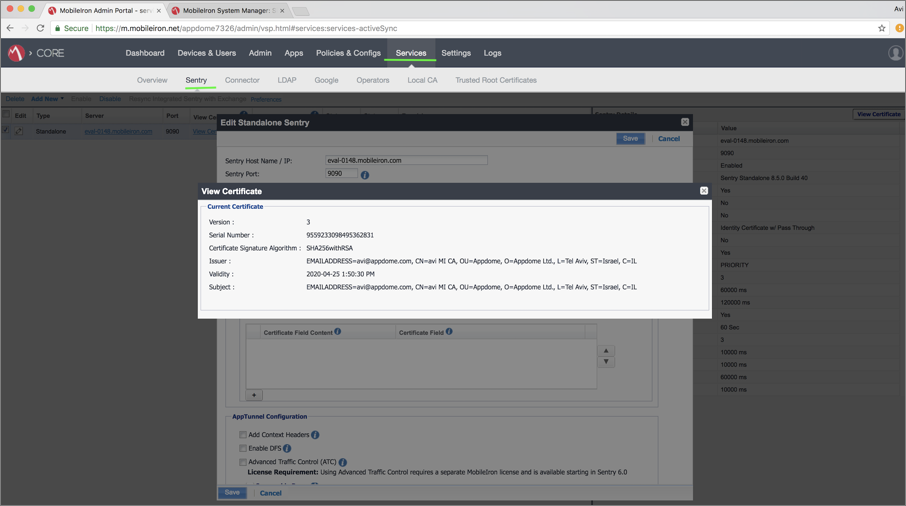Click the Enable DFS info icon
Screen dimensions: 906x506
pyautogui.click(x=287, y=448)
